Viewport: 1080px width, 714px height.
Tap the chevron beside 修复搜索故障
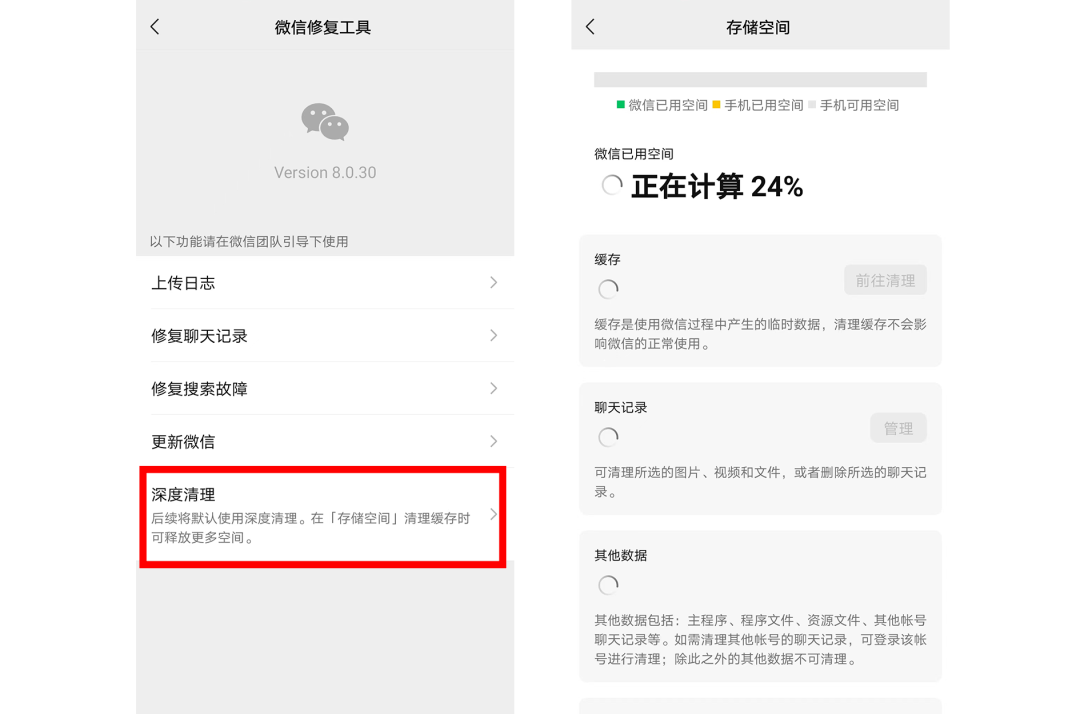tap(494, 388)
